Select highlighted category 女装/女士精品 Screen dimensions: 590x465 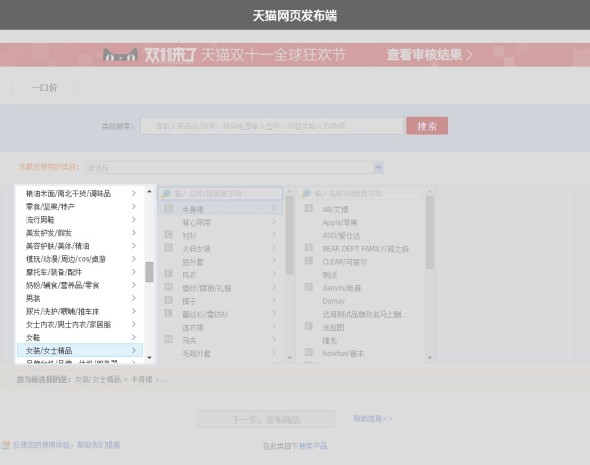pos(80,350)
